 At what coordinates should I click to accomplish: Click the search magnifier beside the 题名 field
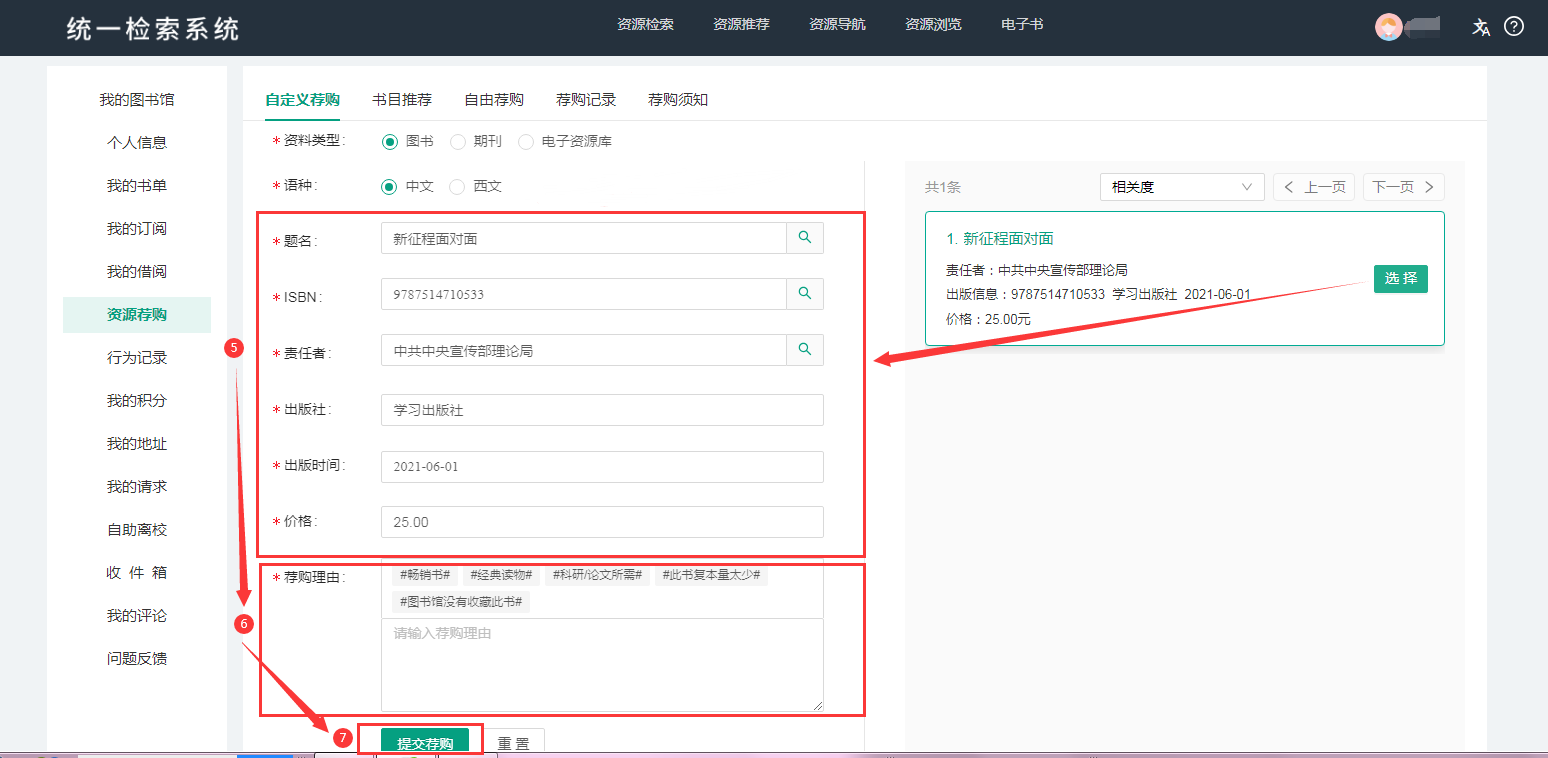pyautogui.click(x=805, y=238)
